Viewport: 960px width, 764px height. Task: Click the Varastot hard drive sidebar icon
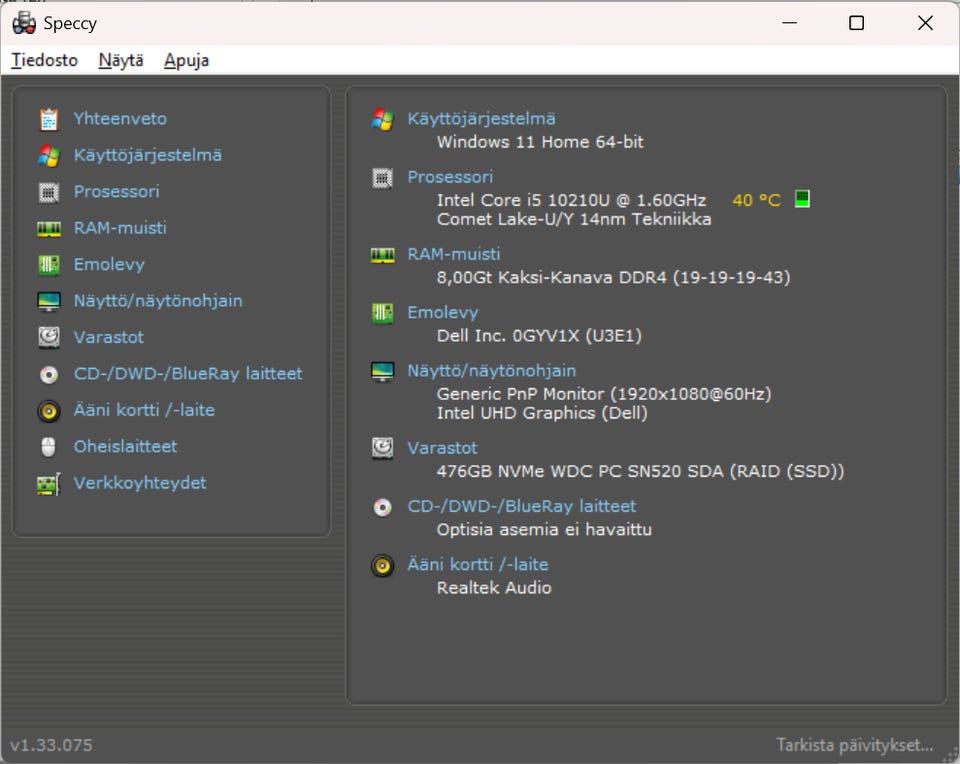click(48, 338)
